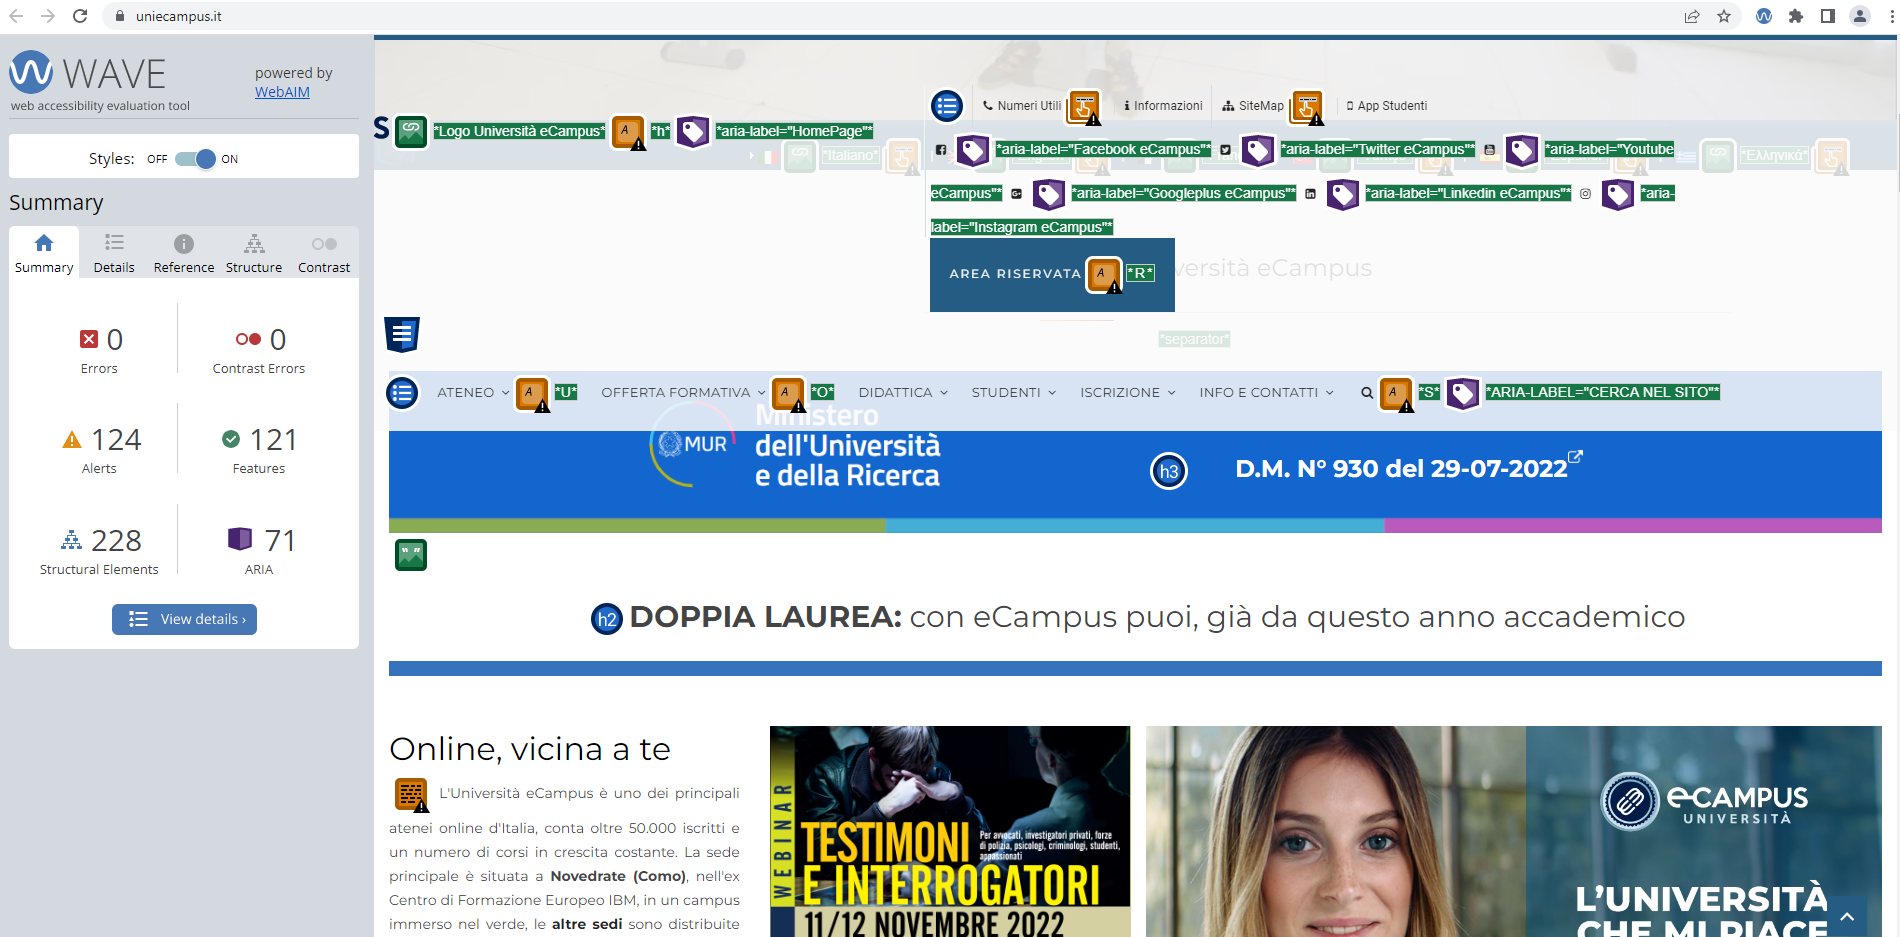The image size is (1900, 937).
Task: Click the search magnifier icon in menu
Action: [x=1366, y=393]
